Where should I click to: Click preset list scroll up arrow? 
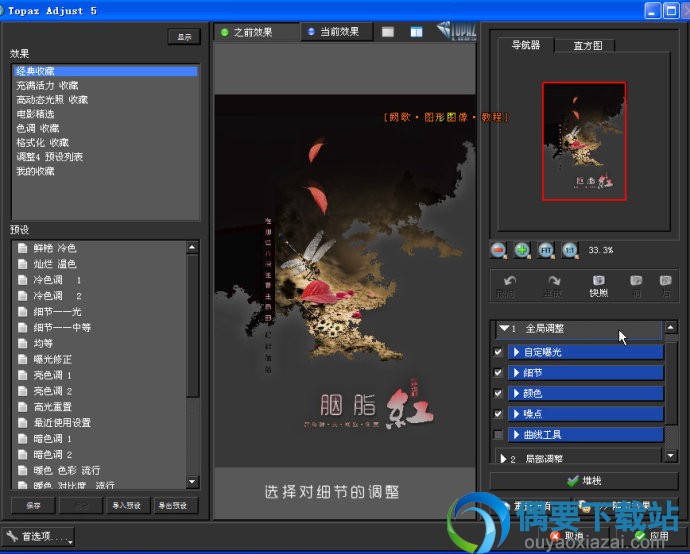pyautogui.click(x=192, y=248)
